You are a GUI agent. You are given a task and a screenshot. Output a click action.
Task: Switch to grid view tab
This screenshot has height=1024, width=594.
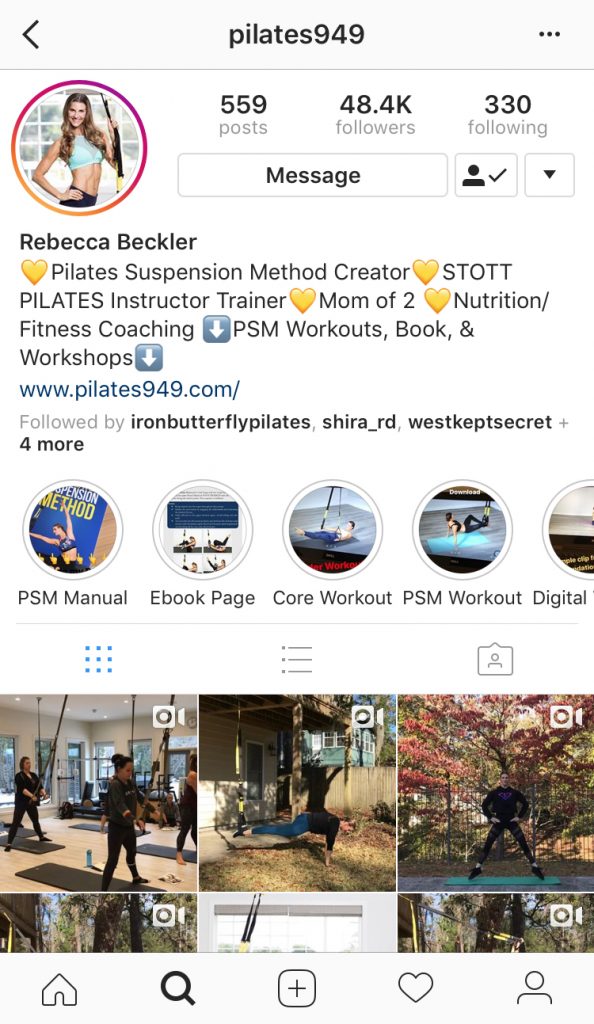(99, 659)
